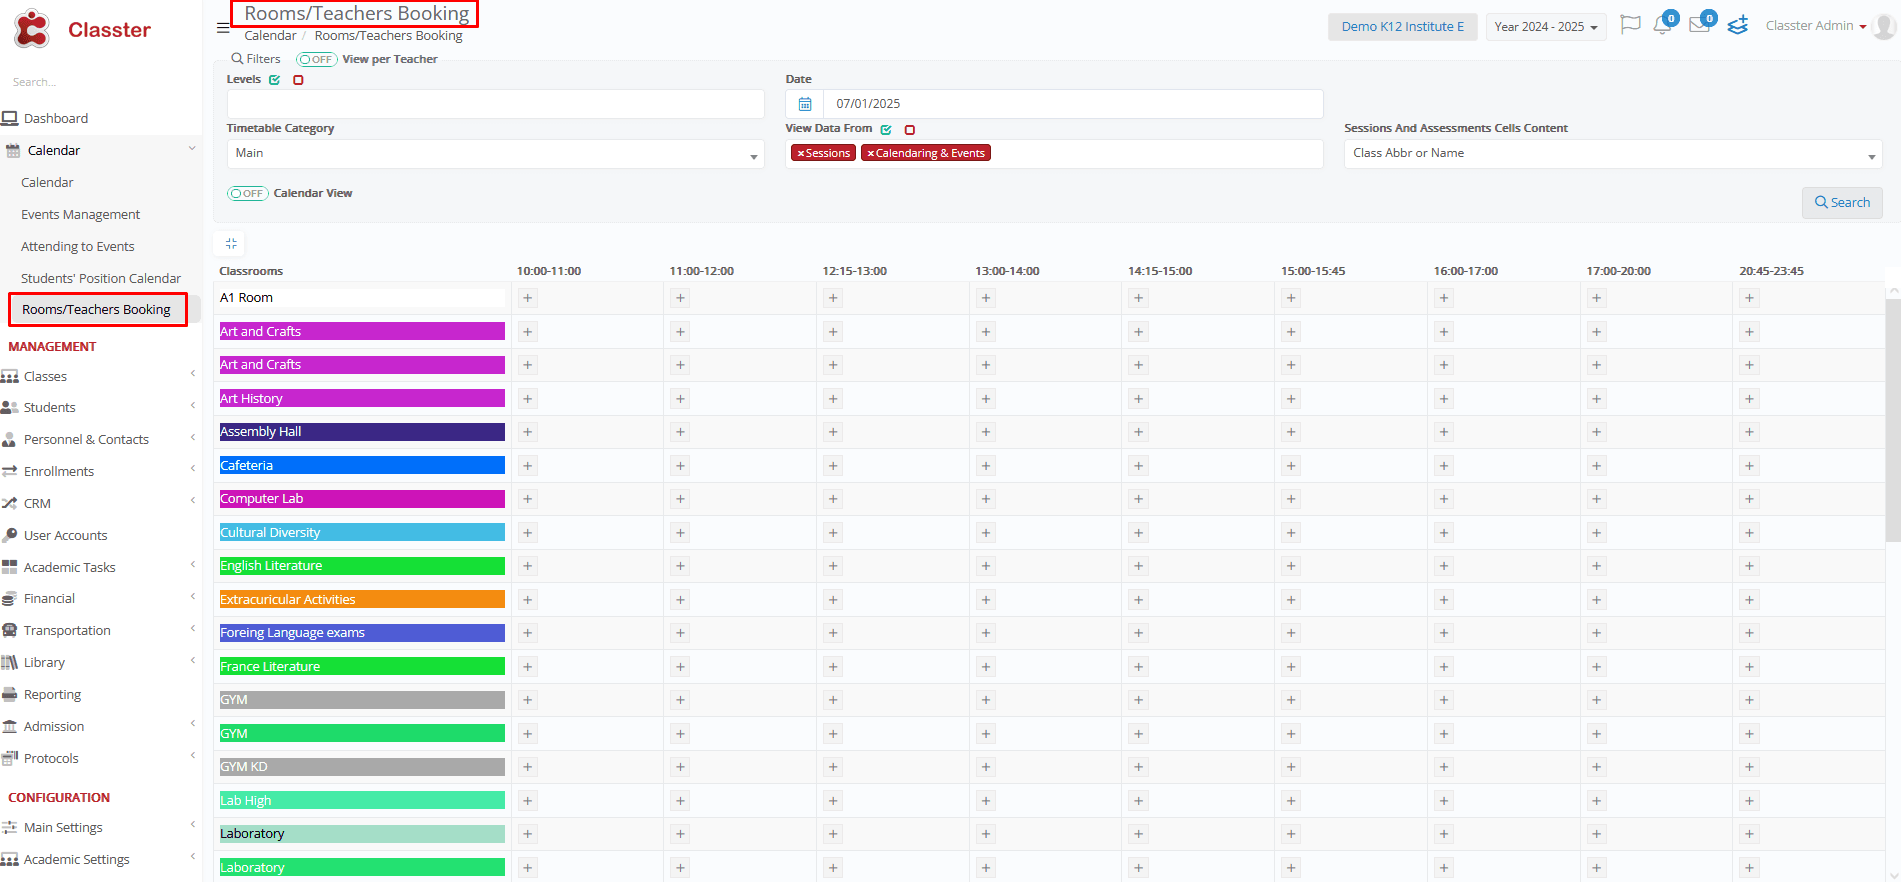Click the Search button
This screenshot has width=1901, height=882.
click(1842, 203)
